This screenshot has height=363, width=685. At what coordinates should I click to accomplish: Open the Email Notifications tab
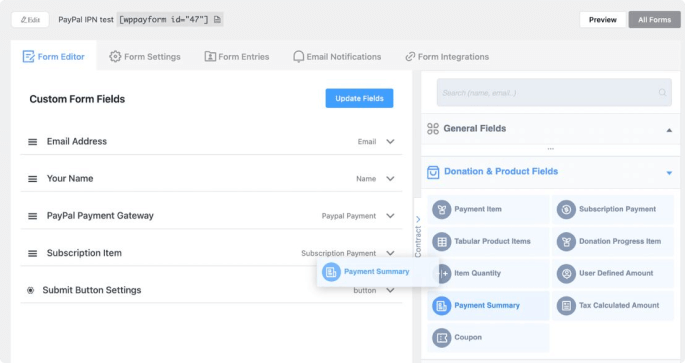tap(337, 57)
